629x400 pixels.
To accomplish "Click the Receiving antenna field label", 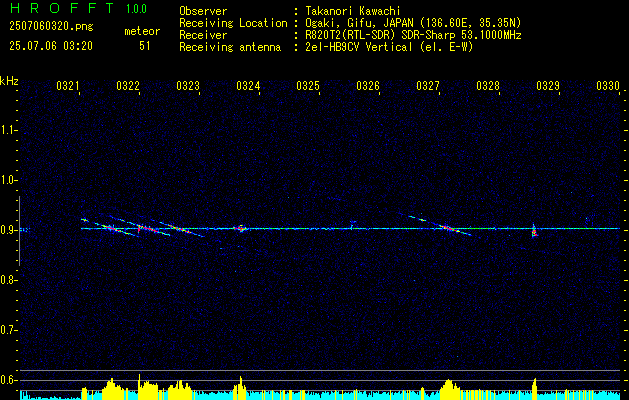I will (x=230, y=47).
